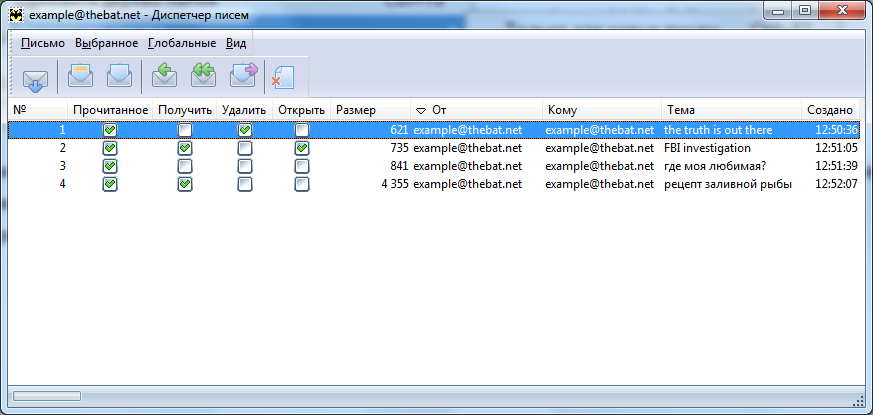
Task: Click the single green arrow reply icon
Action: coord(164,76)
